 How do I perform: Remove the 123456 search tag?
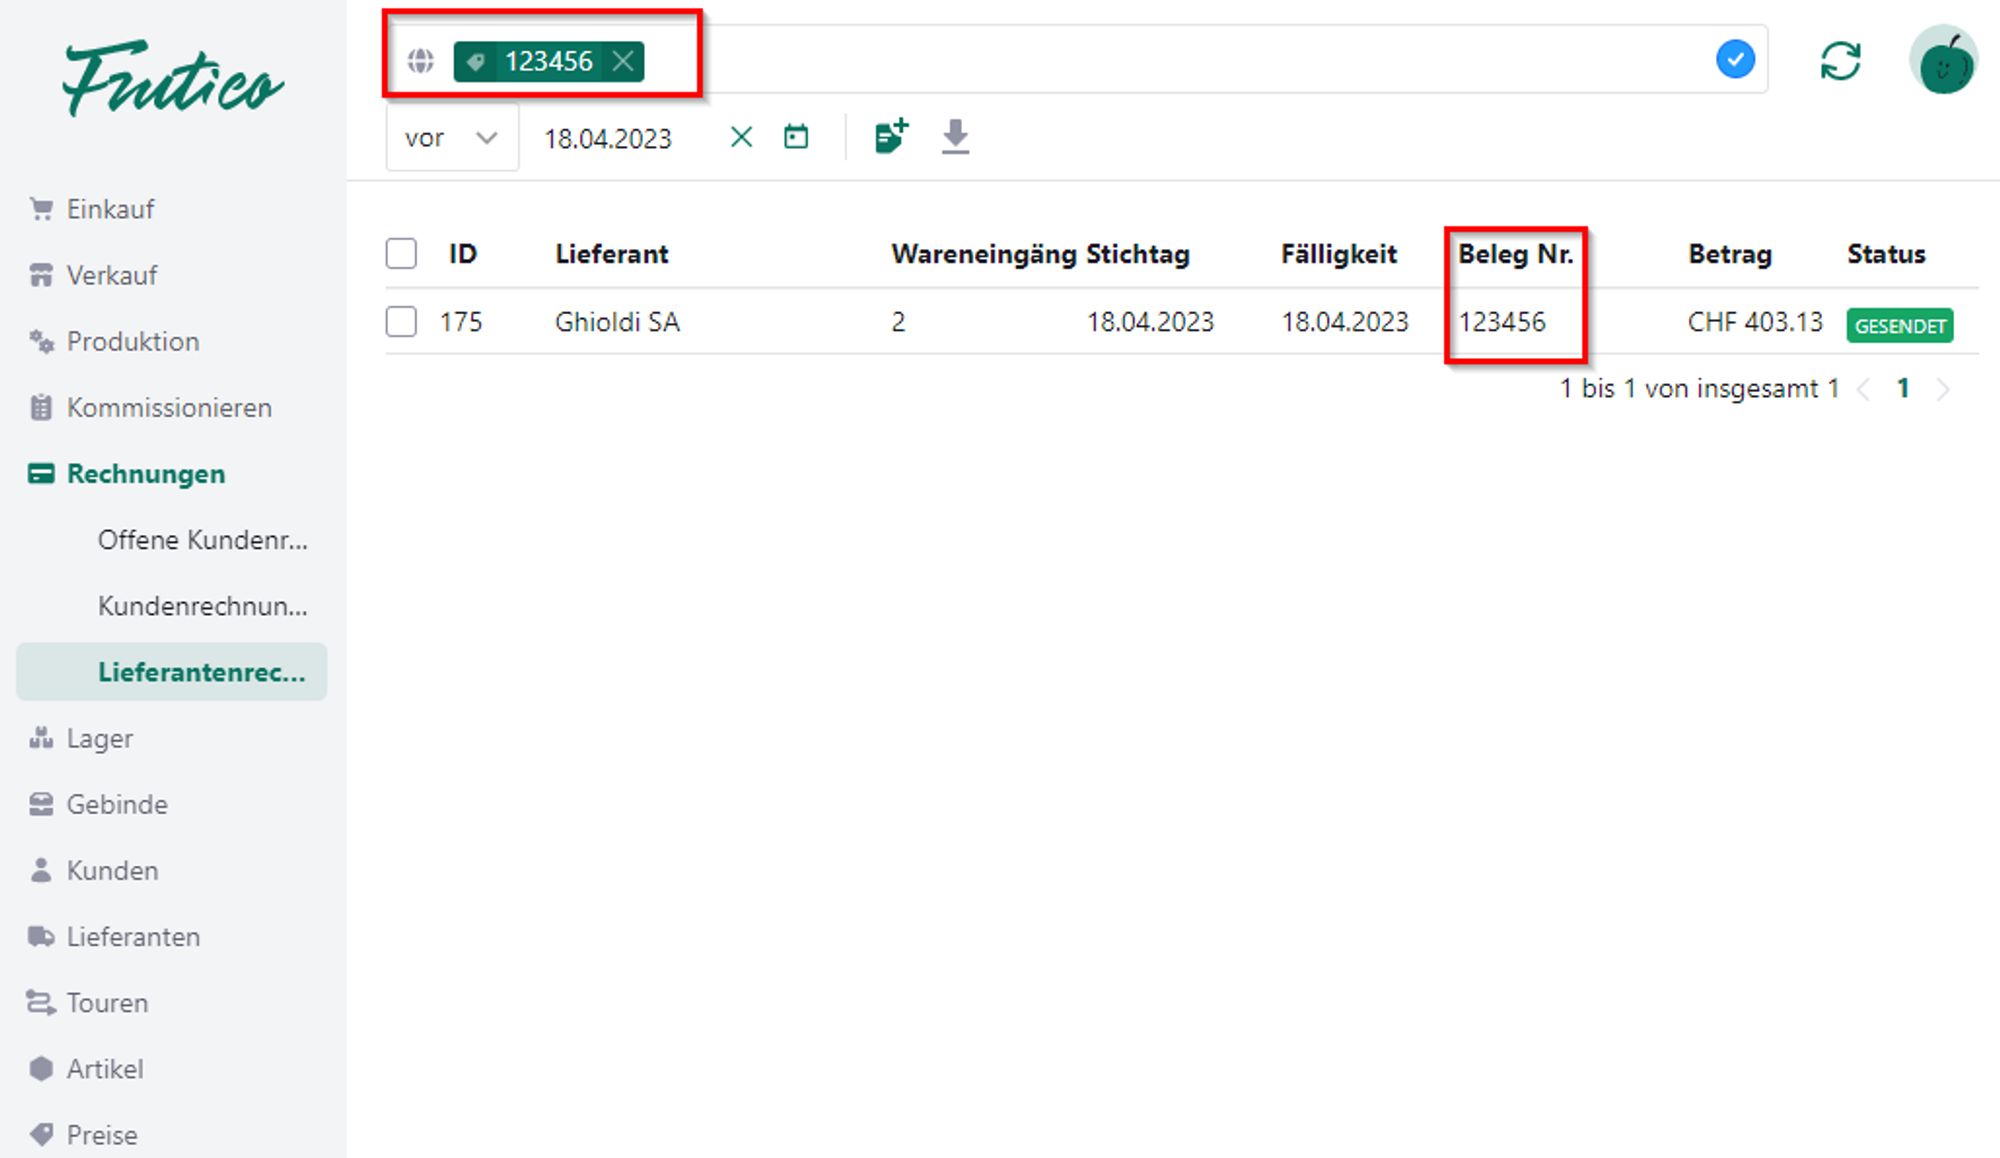pos(623,61)
